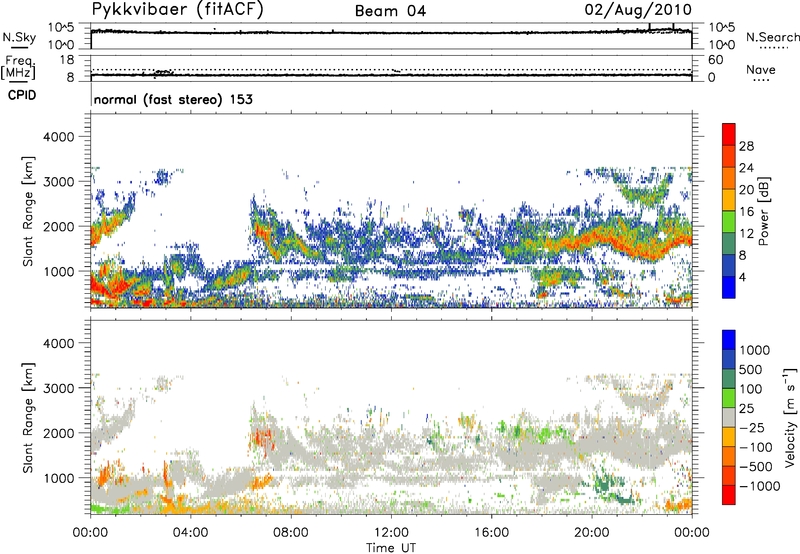Click the "N.Sky" legend label
Image resolution: width=800 pixels, height=554 pixels.
(x=19, y=37)
